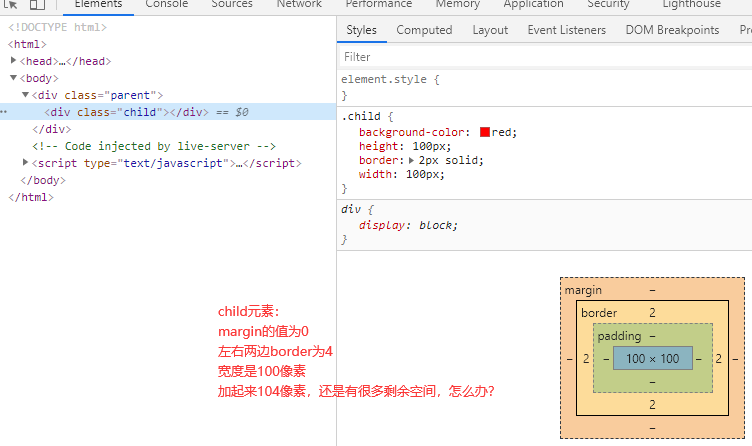Expand the head element node
Viewport: 752px width, 446px height.
(x=13, y=60)
